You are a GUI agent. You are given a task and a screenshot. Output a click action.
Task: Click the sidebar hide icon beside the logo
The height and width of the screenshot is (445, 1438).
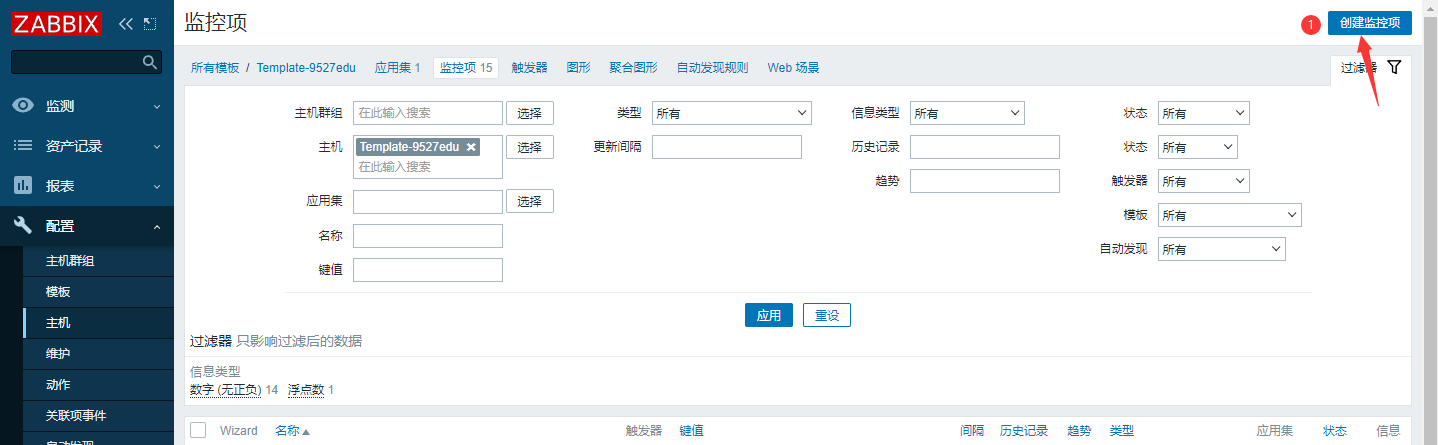coord(150,23)
